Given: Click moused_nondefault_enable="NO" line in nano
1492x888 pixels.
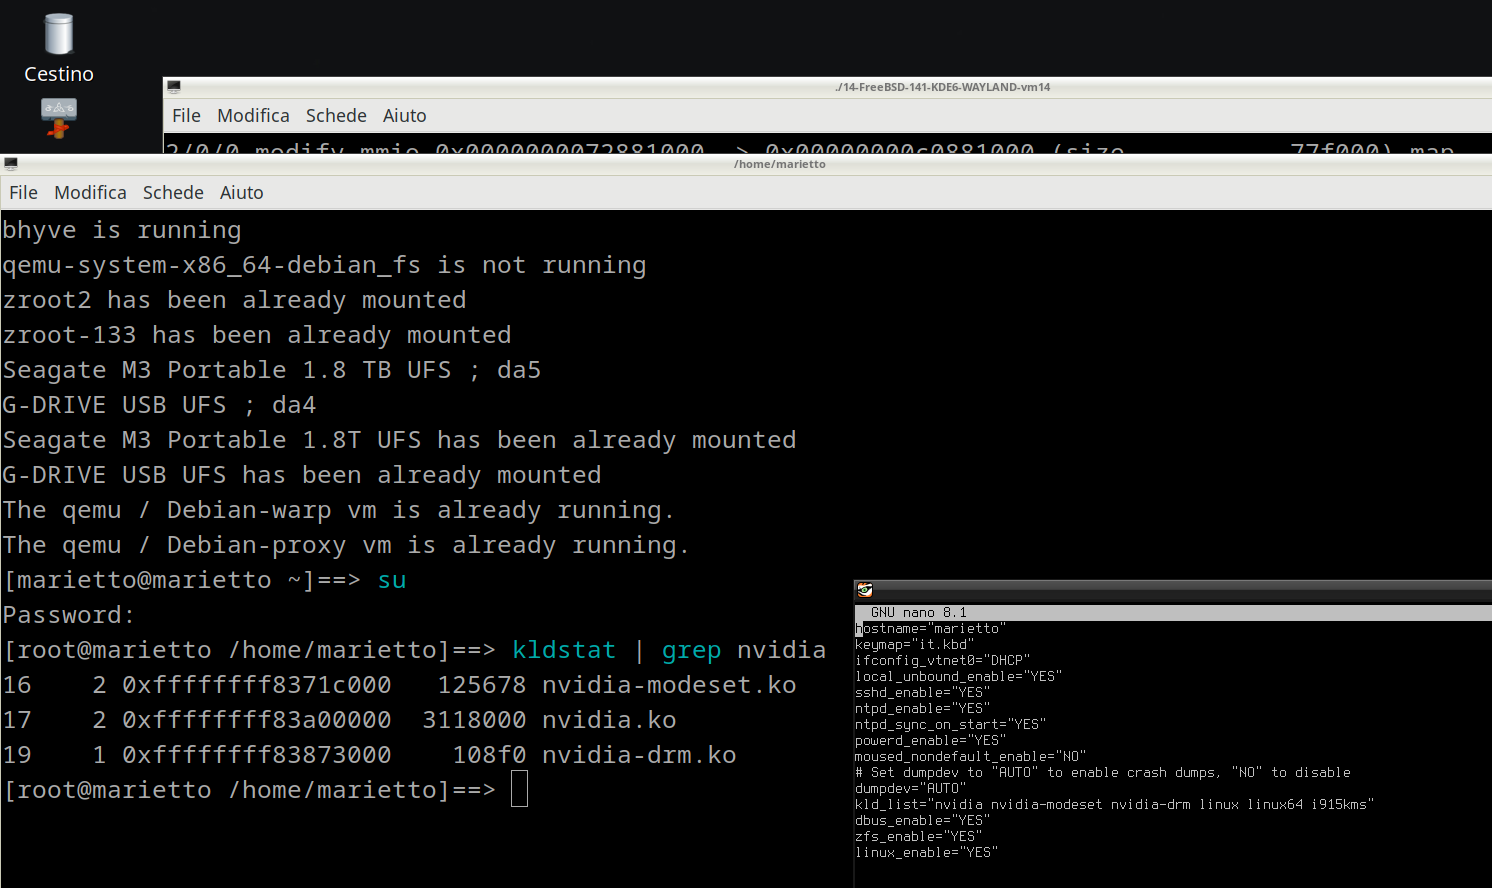Looking at the screenshot, I should click(x=971, y=756).
